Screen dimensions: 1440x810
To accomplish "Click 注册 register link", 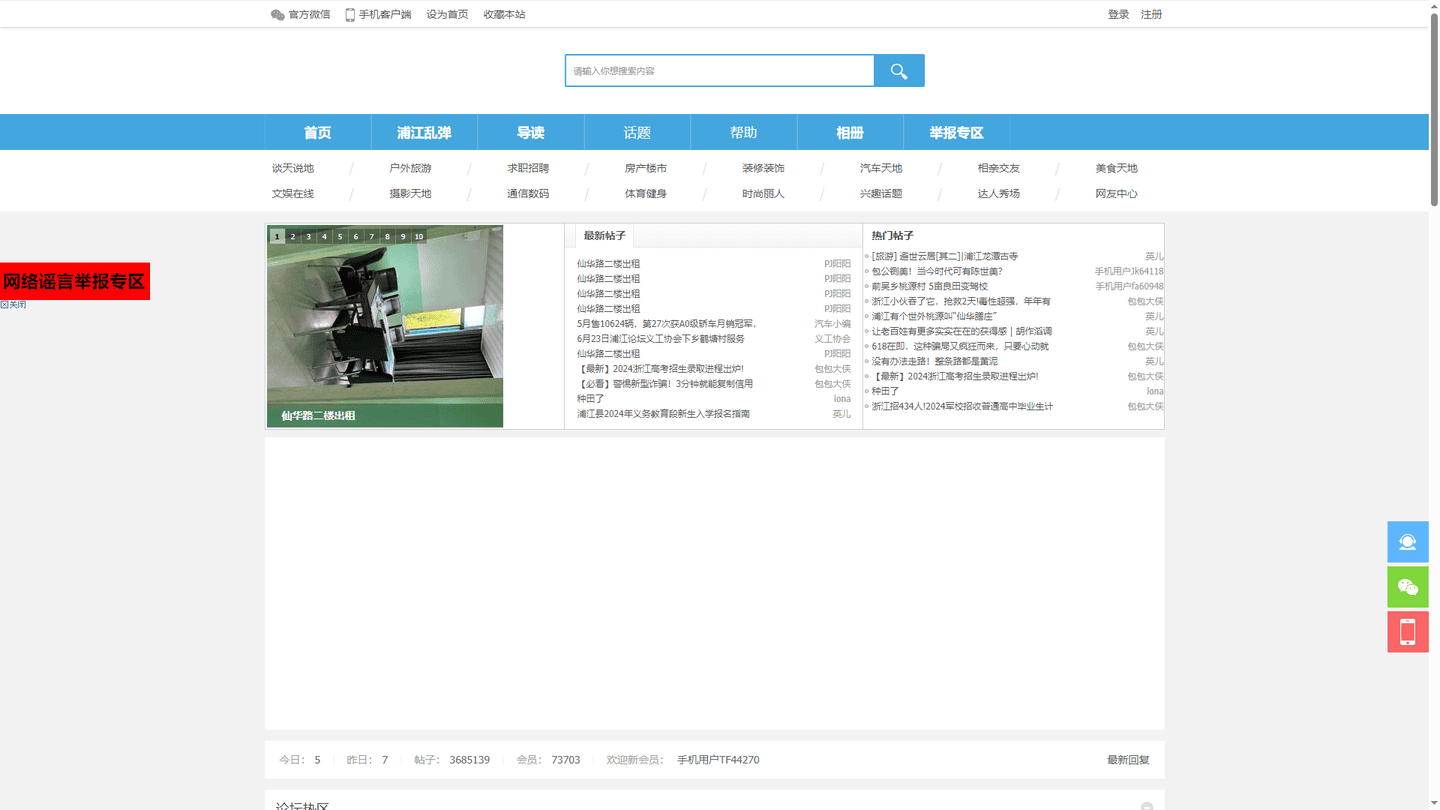I will 1151,14.
